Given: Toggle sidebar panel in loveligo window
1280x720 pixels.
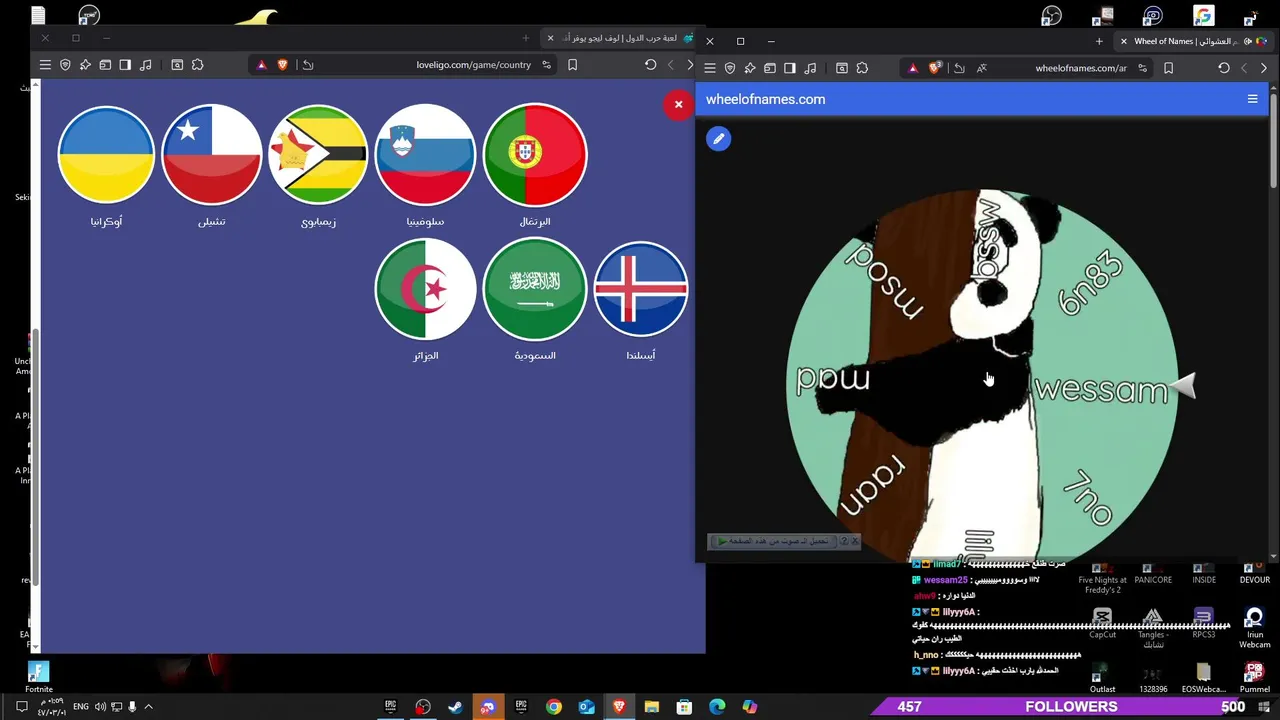Looking at the screenshot, I should coord(125,65).
